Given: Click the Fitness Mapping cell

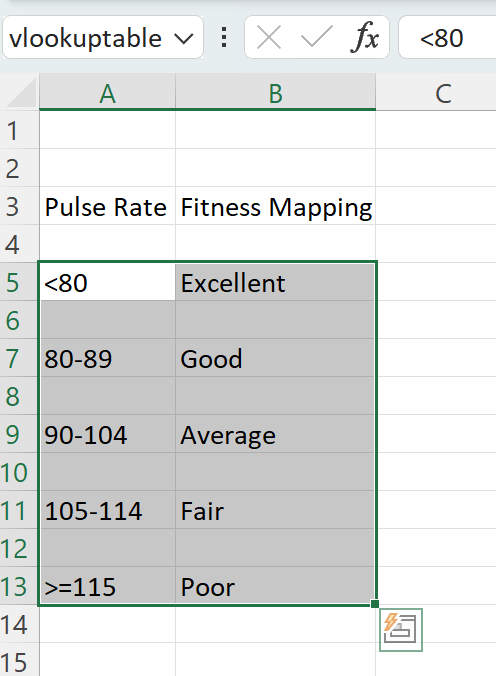Looking at the screenshot, I should coord(276,206).
